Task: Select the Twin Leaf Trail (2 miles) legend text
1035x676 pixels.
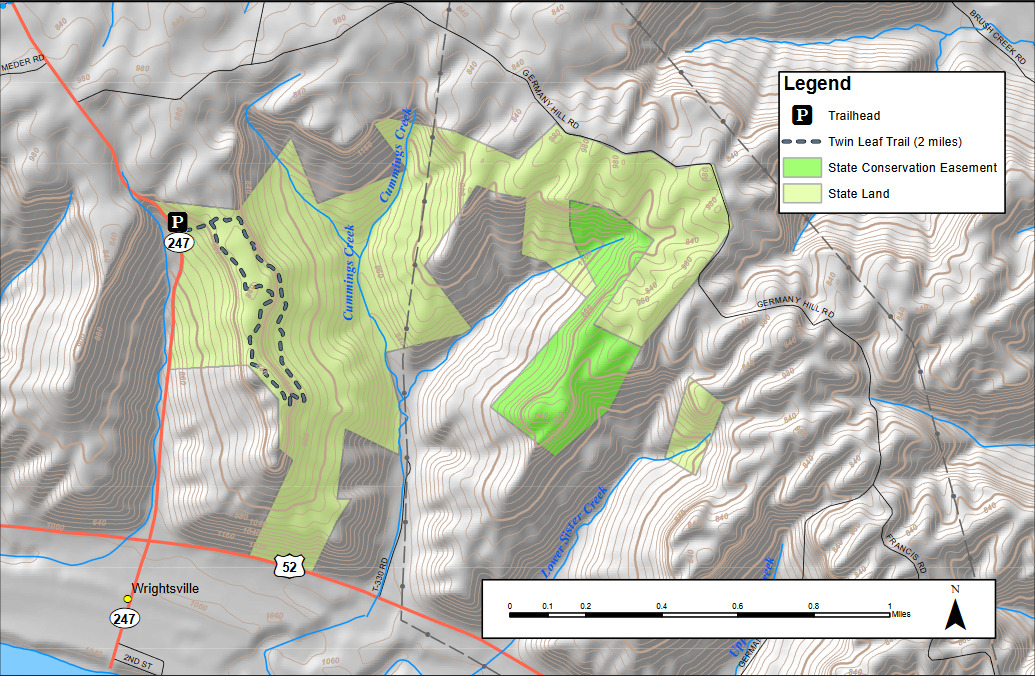Action: [893, 142]
